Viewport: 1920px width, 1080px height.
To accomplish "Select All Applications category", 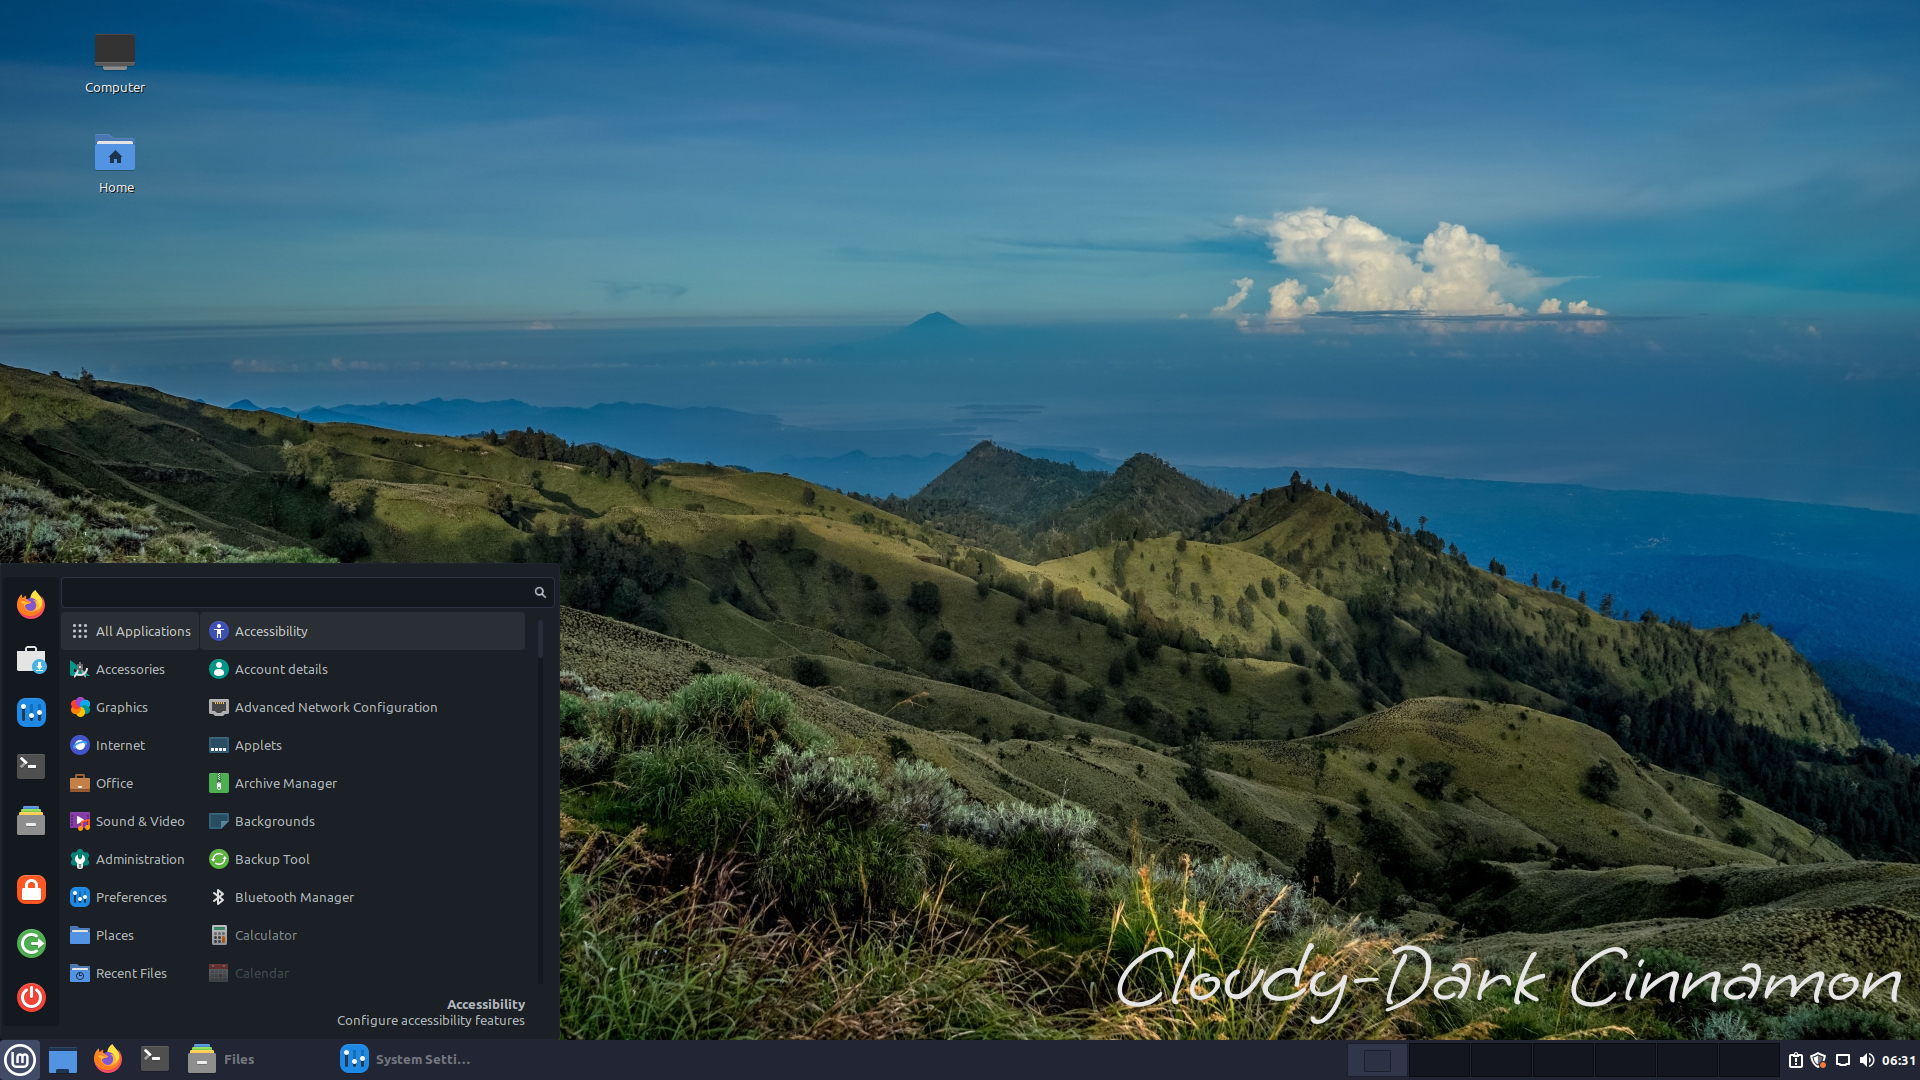I will coord(131,631).
